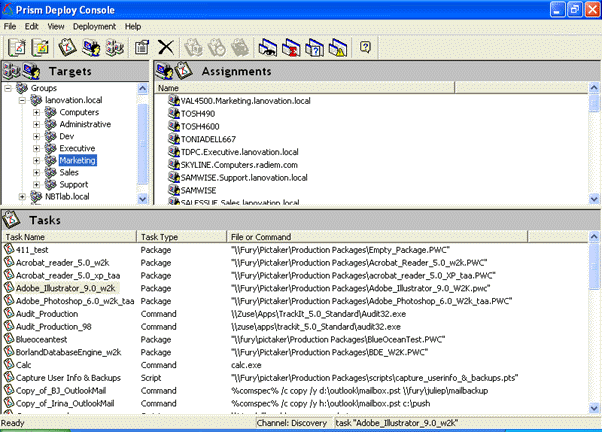Expand the Computers group
The image size is (602, 432).
(36, 113)
